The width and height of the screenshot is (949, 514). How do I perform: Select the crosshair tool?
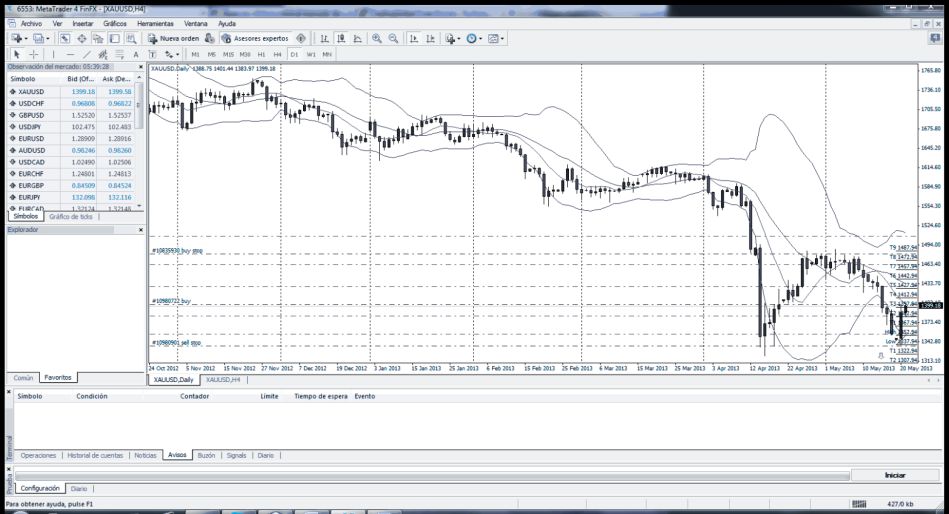(x=34, y=54)
